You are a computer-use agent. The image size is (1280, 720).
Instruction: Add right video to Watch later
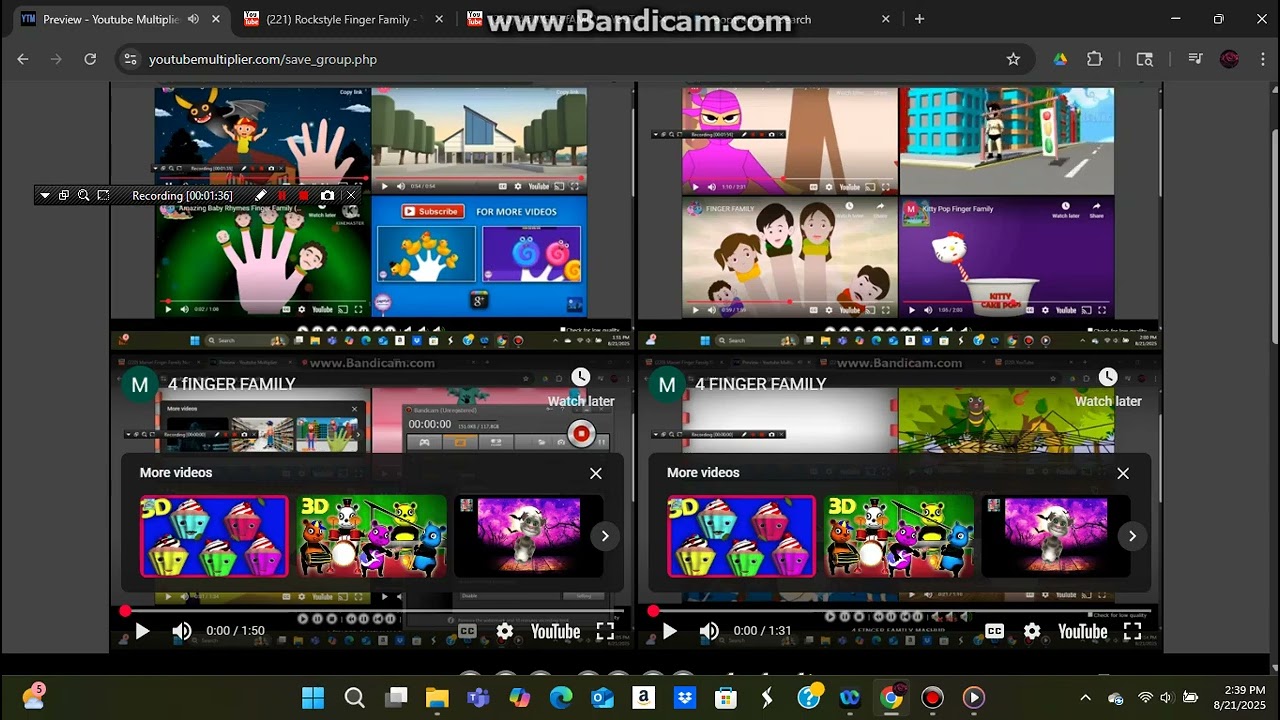(x=1108, y=387)
